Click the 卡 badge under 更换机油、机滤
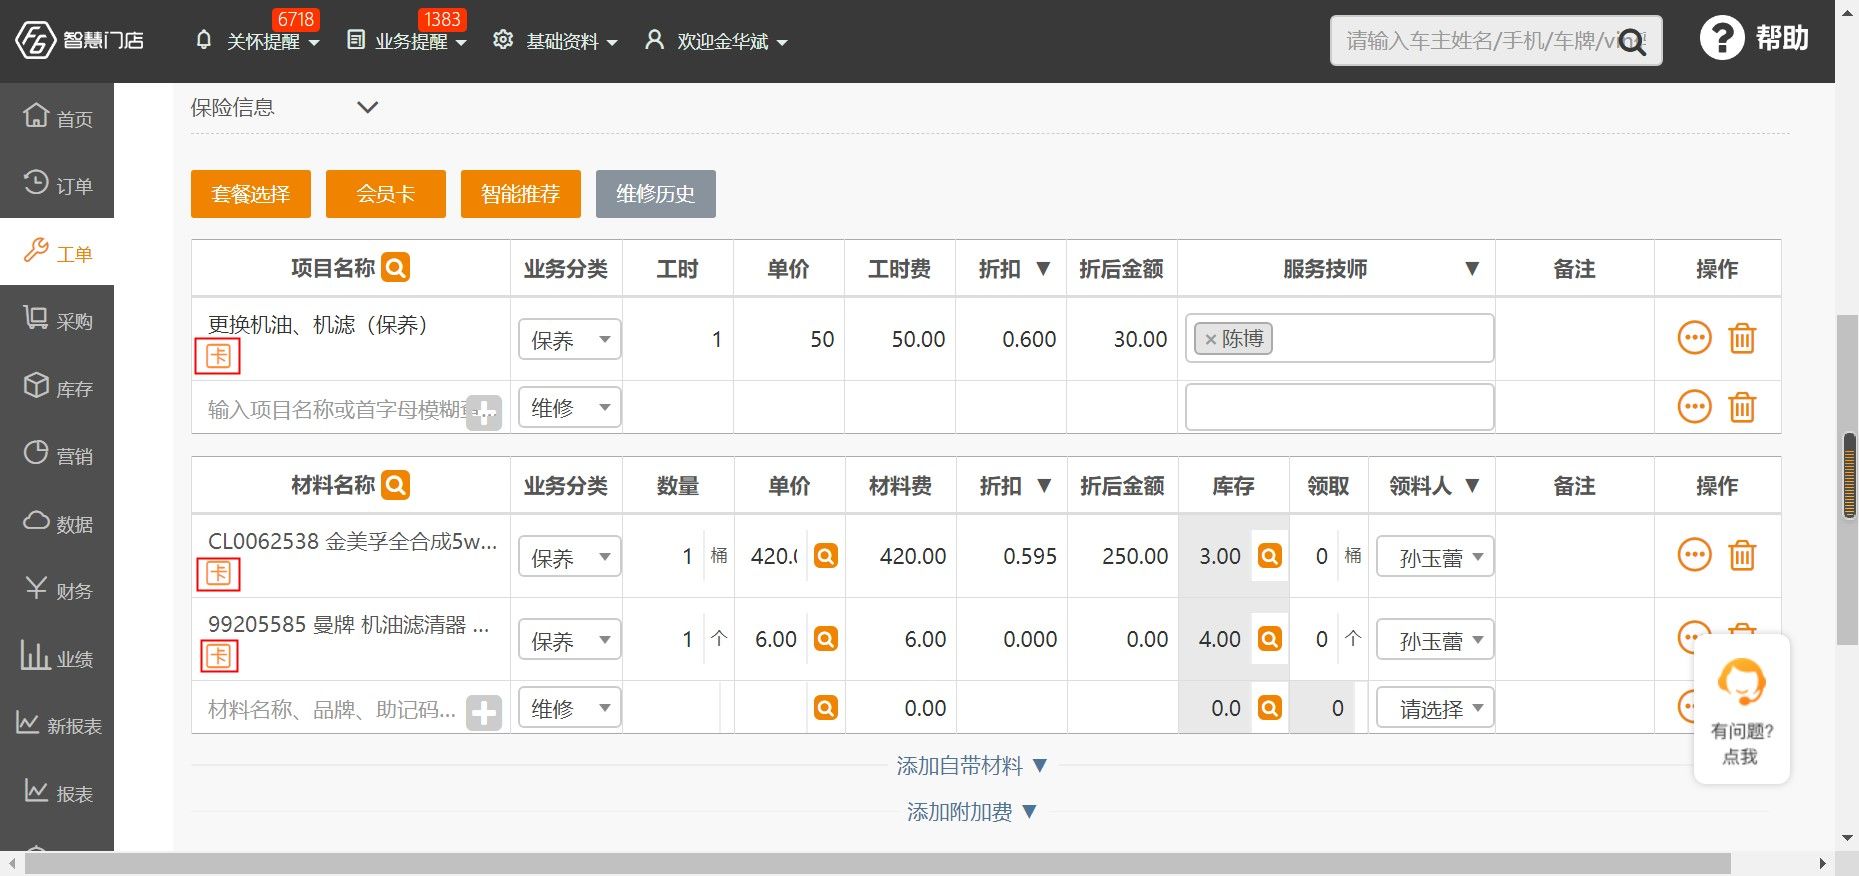The height and width of the screenshot is (876, 1859). 217,355
